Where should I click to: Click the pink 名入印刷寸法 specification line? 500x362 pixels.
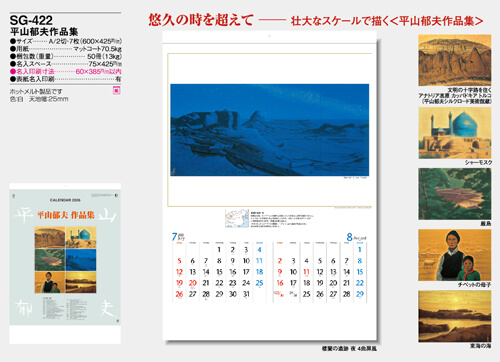point(66,71)
